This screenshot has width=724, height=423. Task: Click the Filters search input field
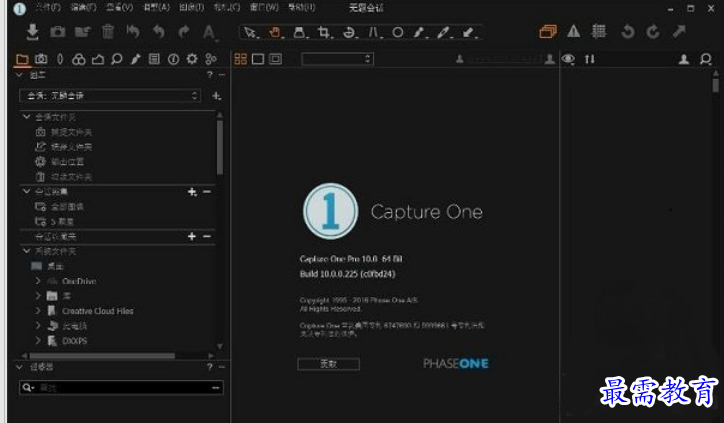[x=121, y=387]
